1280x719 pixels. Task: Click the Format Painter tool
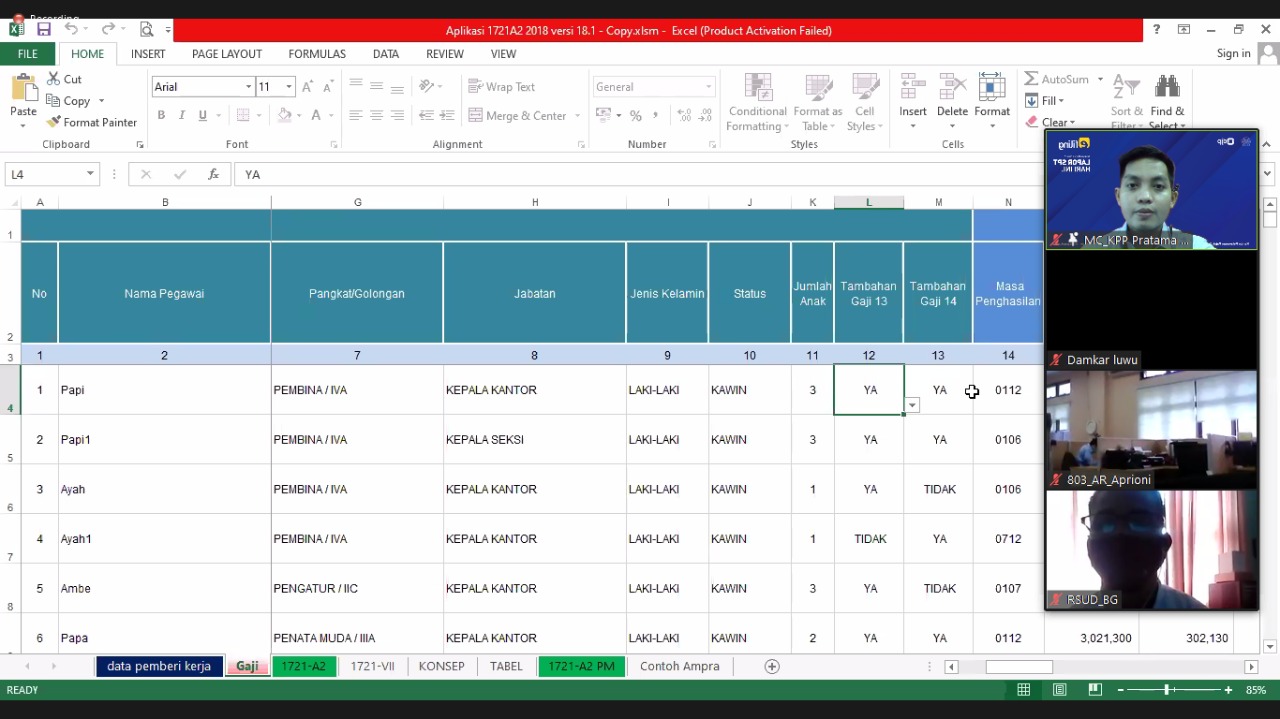click(91, 122)
